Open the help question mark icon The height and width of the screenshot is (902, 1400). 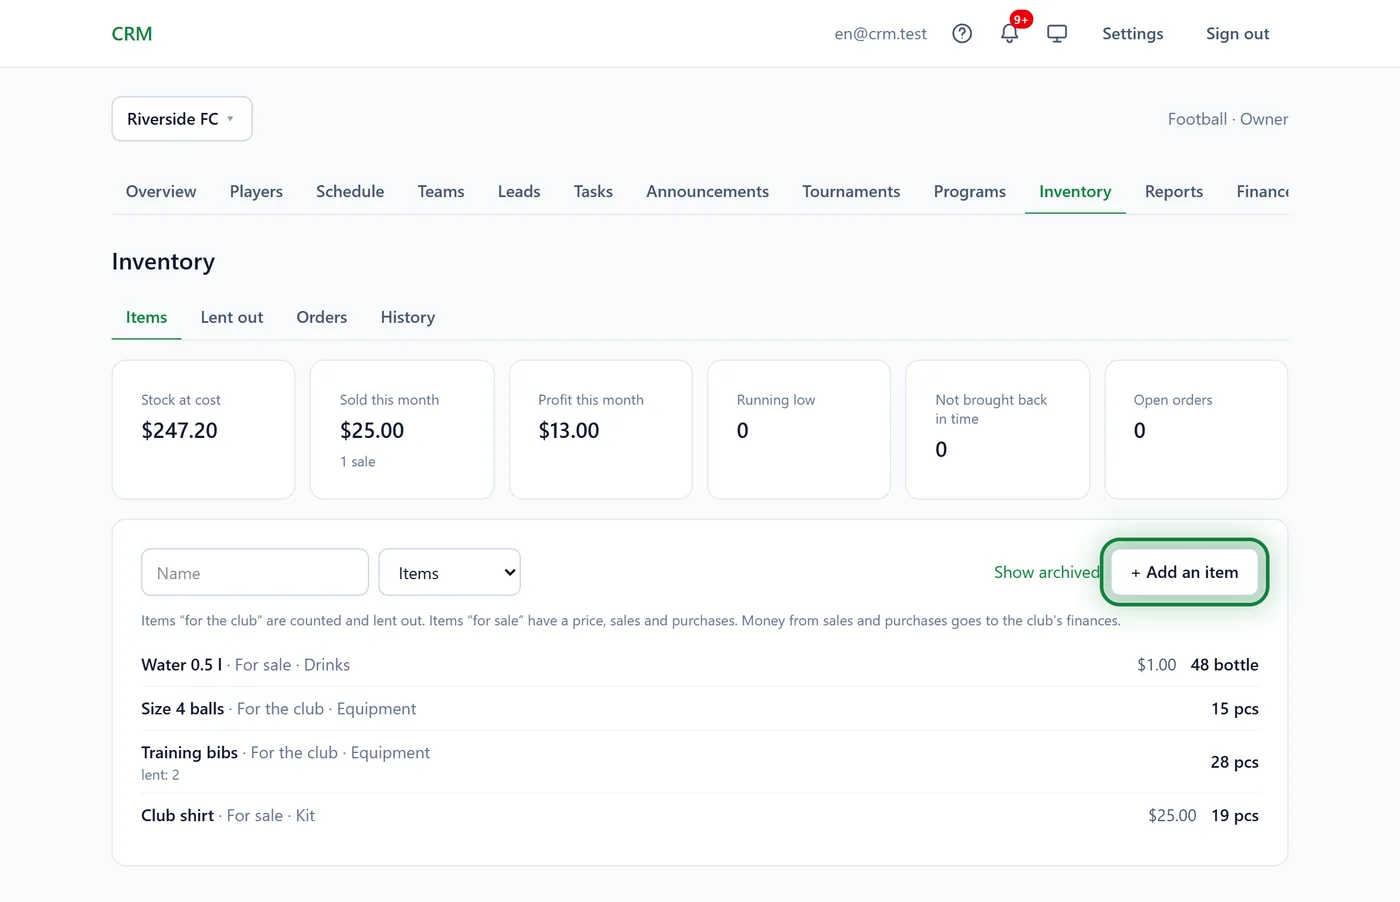pos(962,34)
